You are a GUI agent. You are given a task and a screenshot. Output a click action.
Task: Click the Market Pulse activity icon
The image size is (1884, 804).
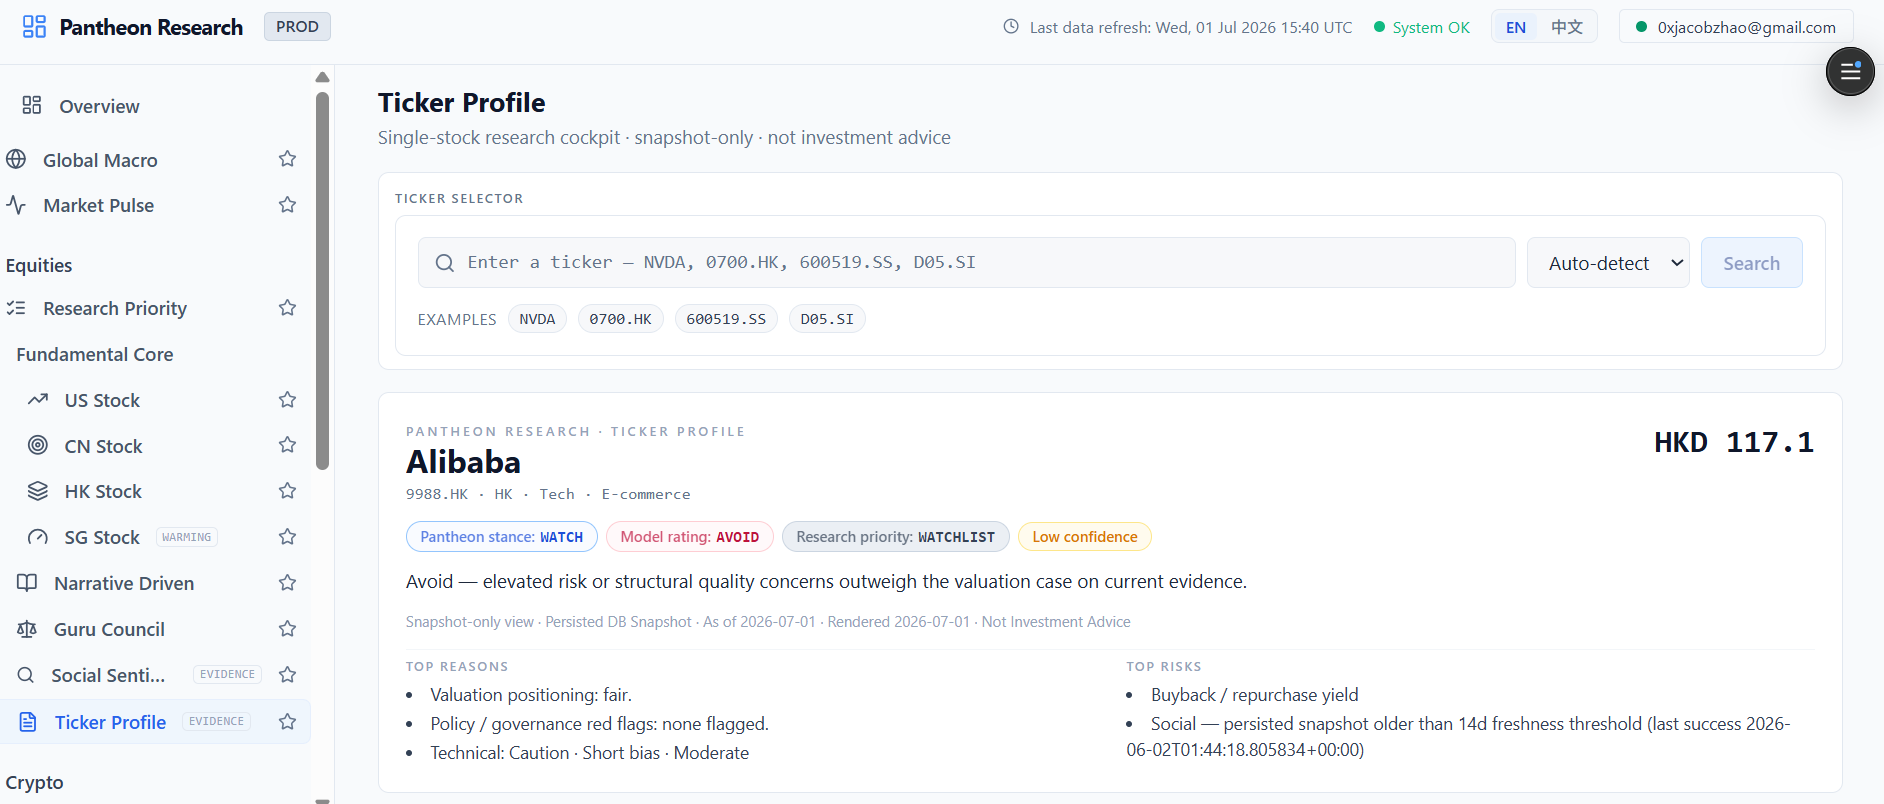tap(16, 205)
